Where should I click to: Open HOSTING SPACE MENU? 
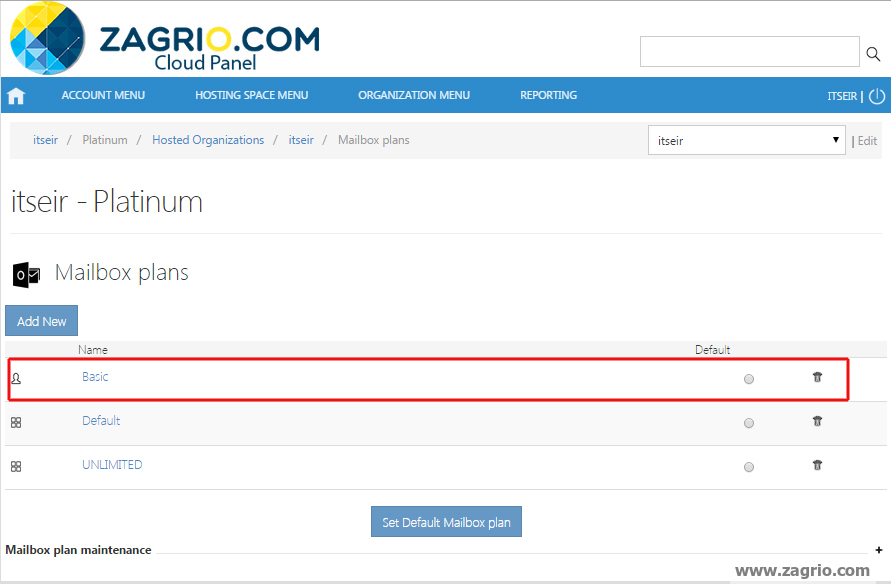(x=252, y=95)
